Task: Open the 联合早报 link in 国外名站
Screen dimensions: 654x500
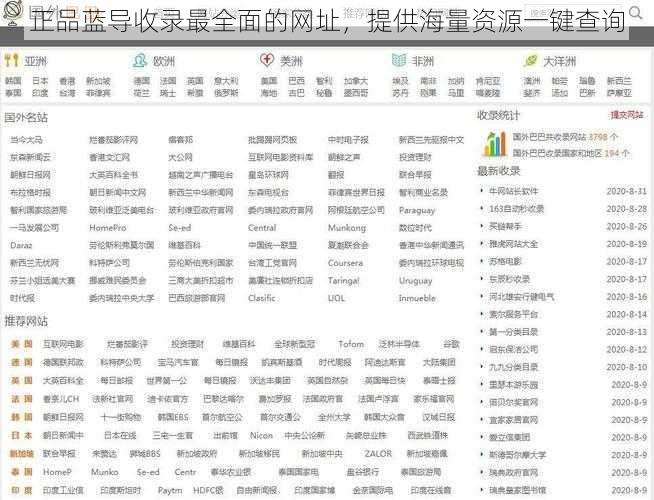Action: (415, 175)
